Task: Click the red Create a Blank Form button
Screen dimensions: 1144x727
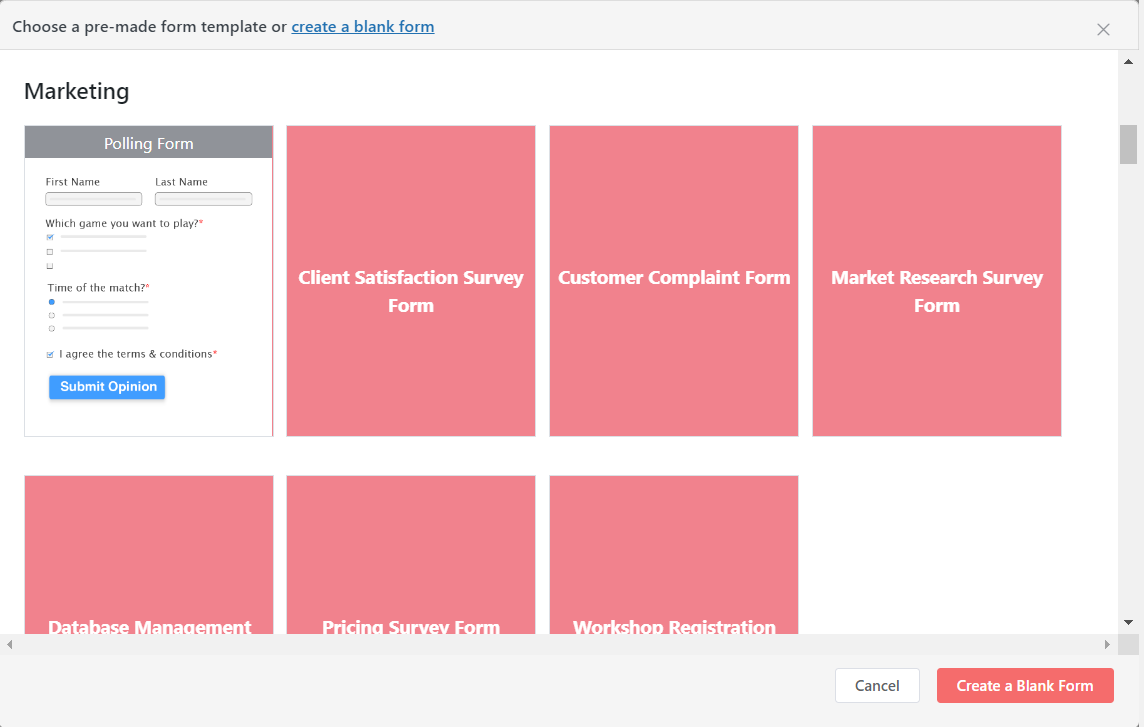Action: point(1025,685)
